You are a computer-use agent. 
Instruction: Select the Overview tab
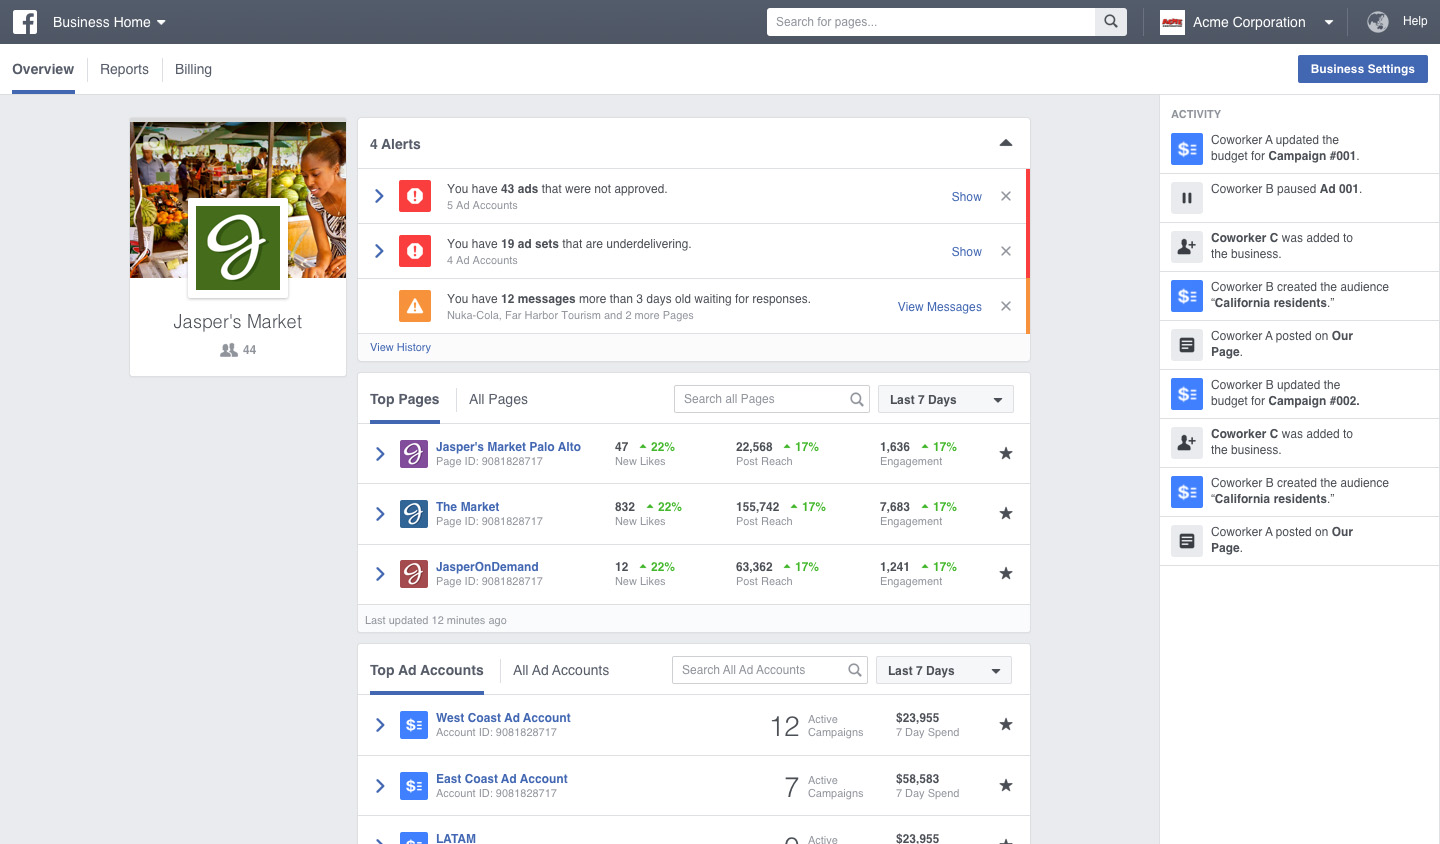(43, 69)
